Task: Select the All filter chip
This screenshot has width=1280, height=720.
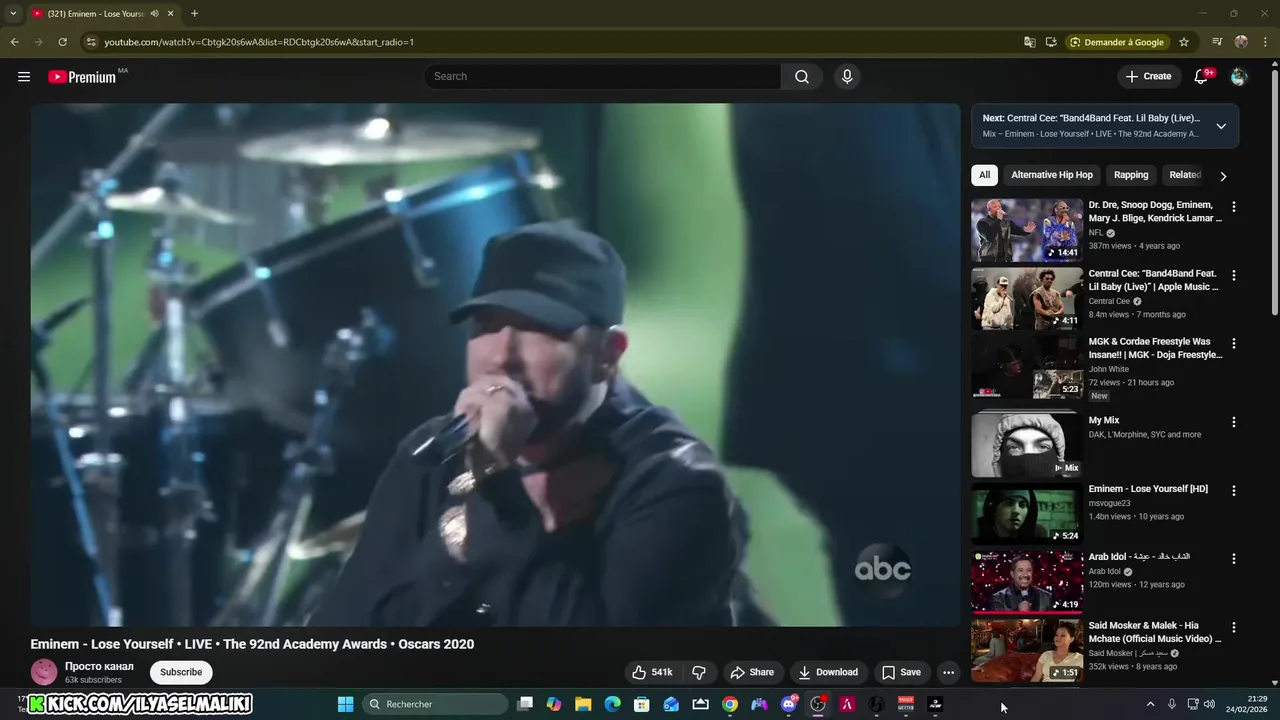Action: pos(984,175)
